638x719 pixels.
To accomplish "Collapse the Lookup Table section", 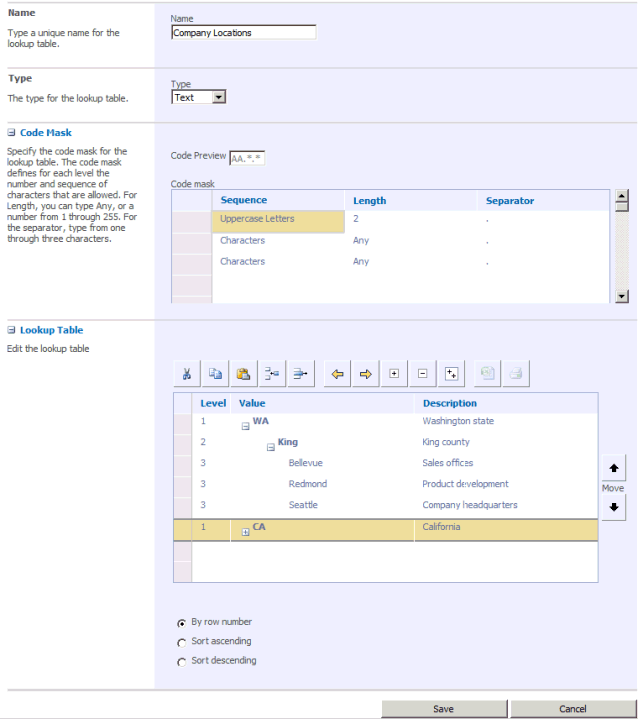I will 11,330.
